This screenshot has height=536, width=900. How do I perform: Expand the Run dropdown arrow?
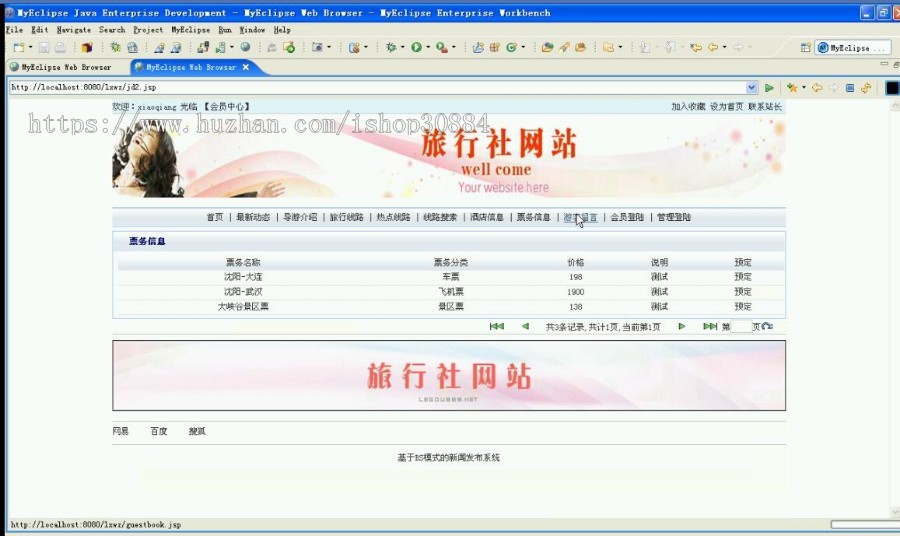[x=428, y=47]
